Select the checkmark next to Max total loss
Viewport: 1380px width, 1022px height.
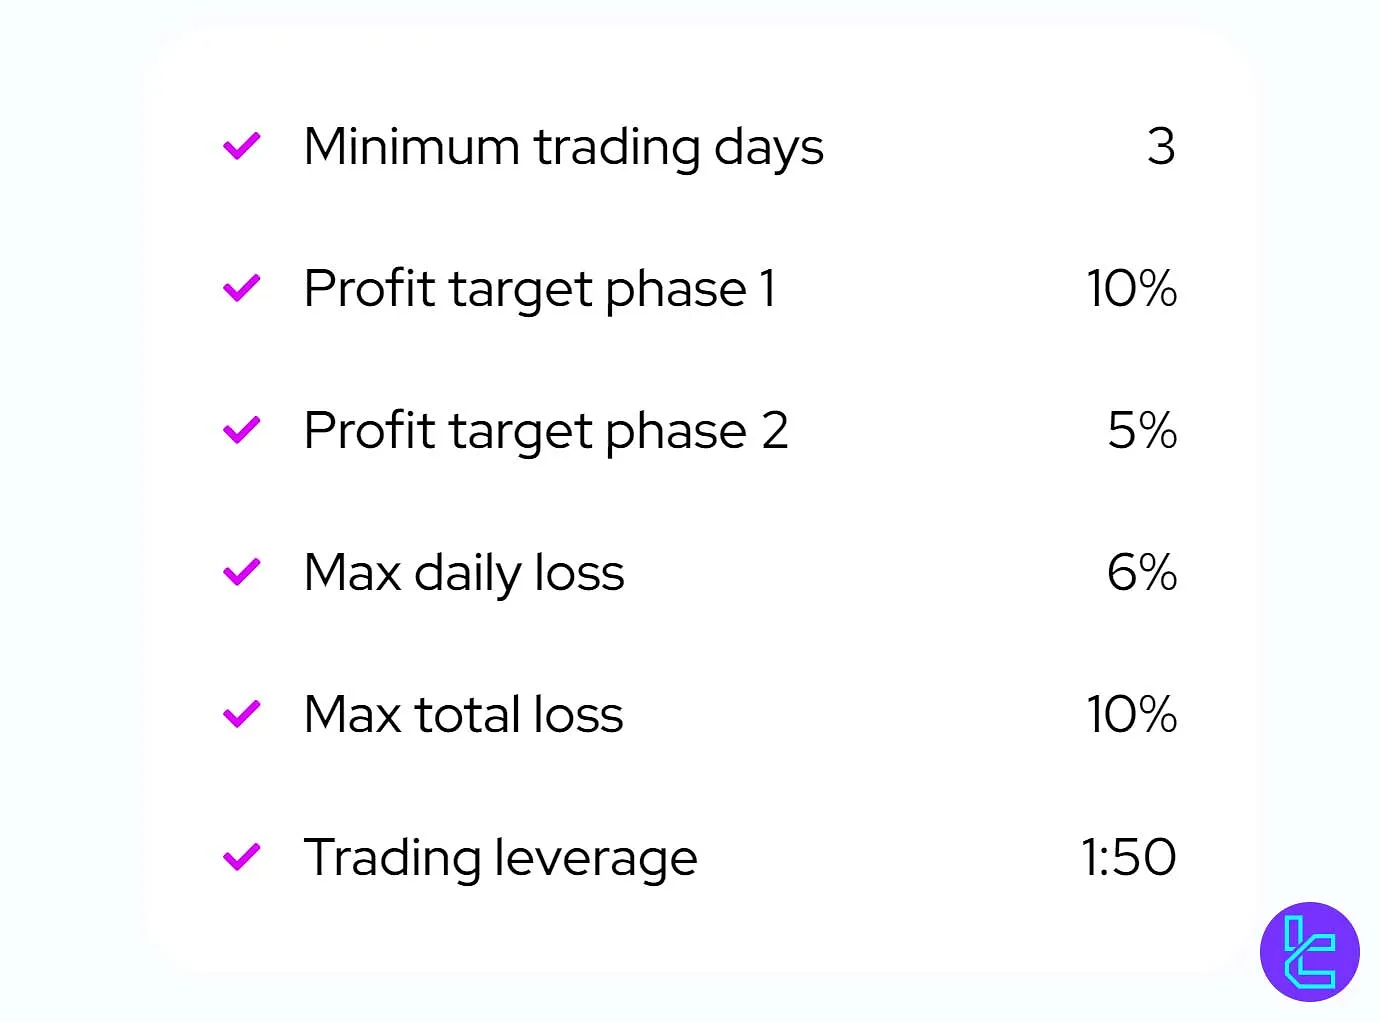tap(241, 714)
